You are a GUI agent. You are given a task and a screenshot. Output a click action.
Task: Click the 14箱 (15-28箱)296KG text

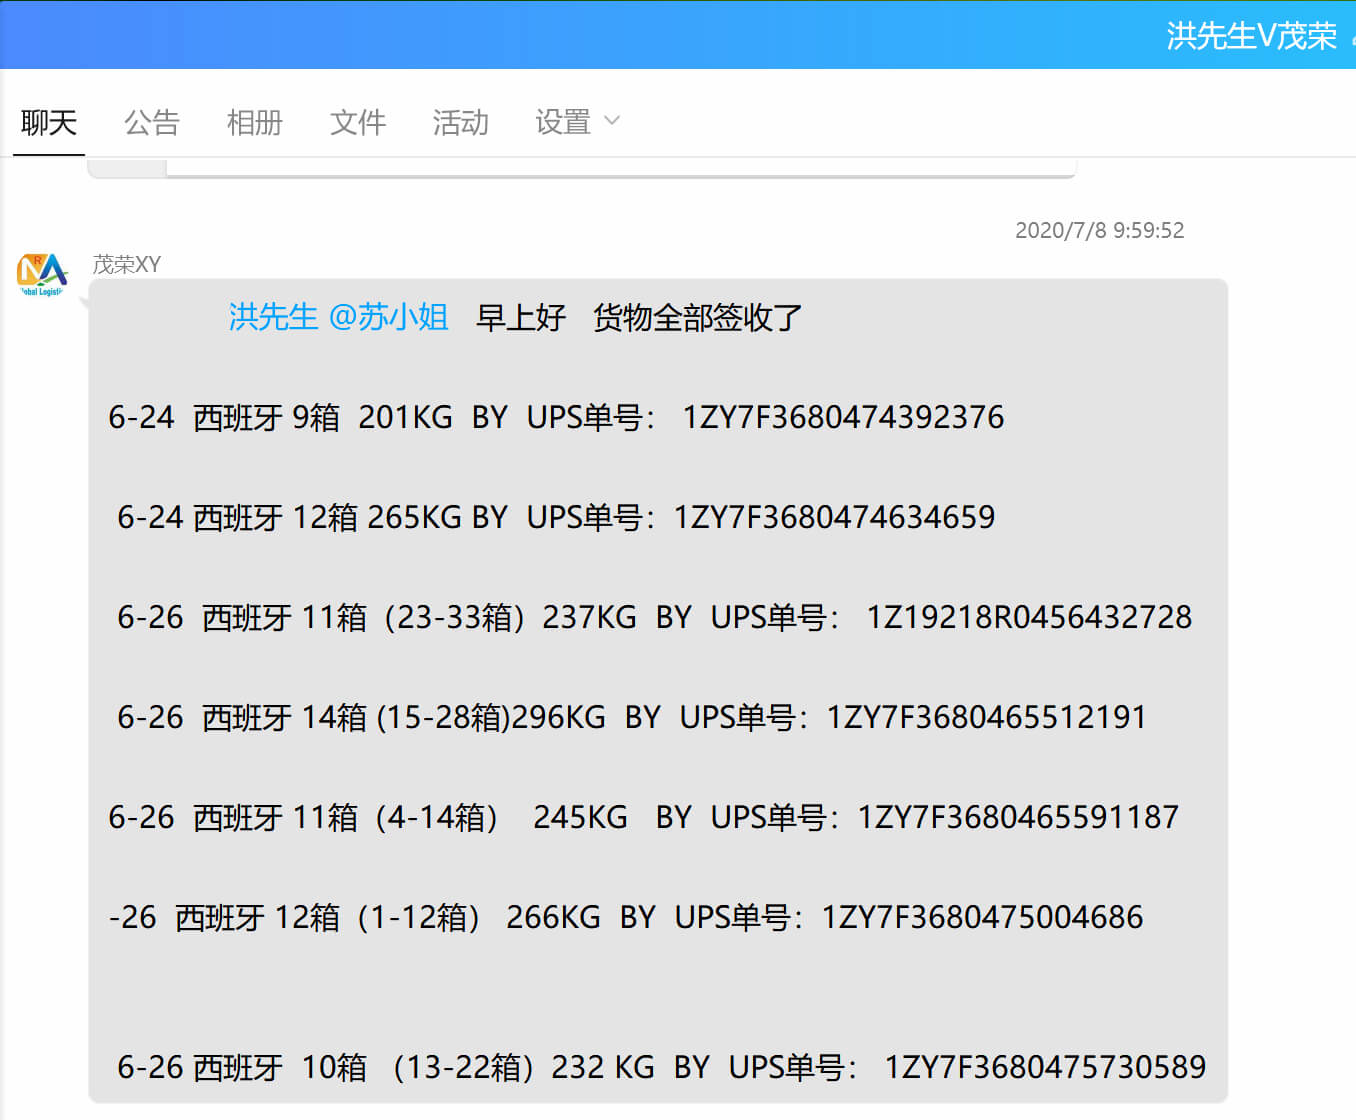click(453, 717)
